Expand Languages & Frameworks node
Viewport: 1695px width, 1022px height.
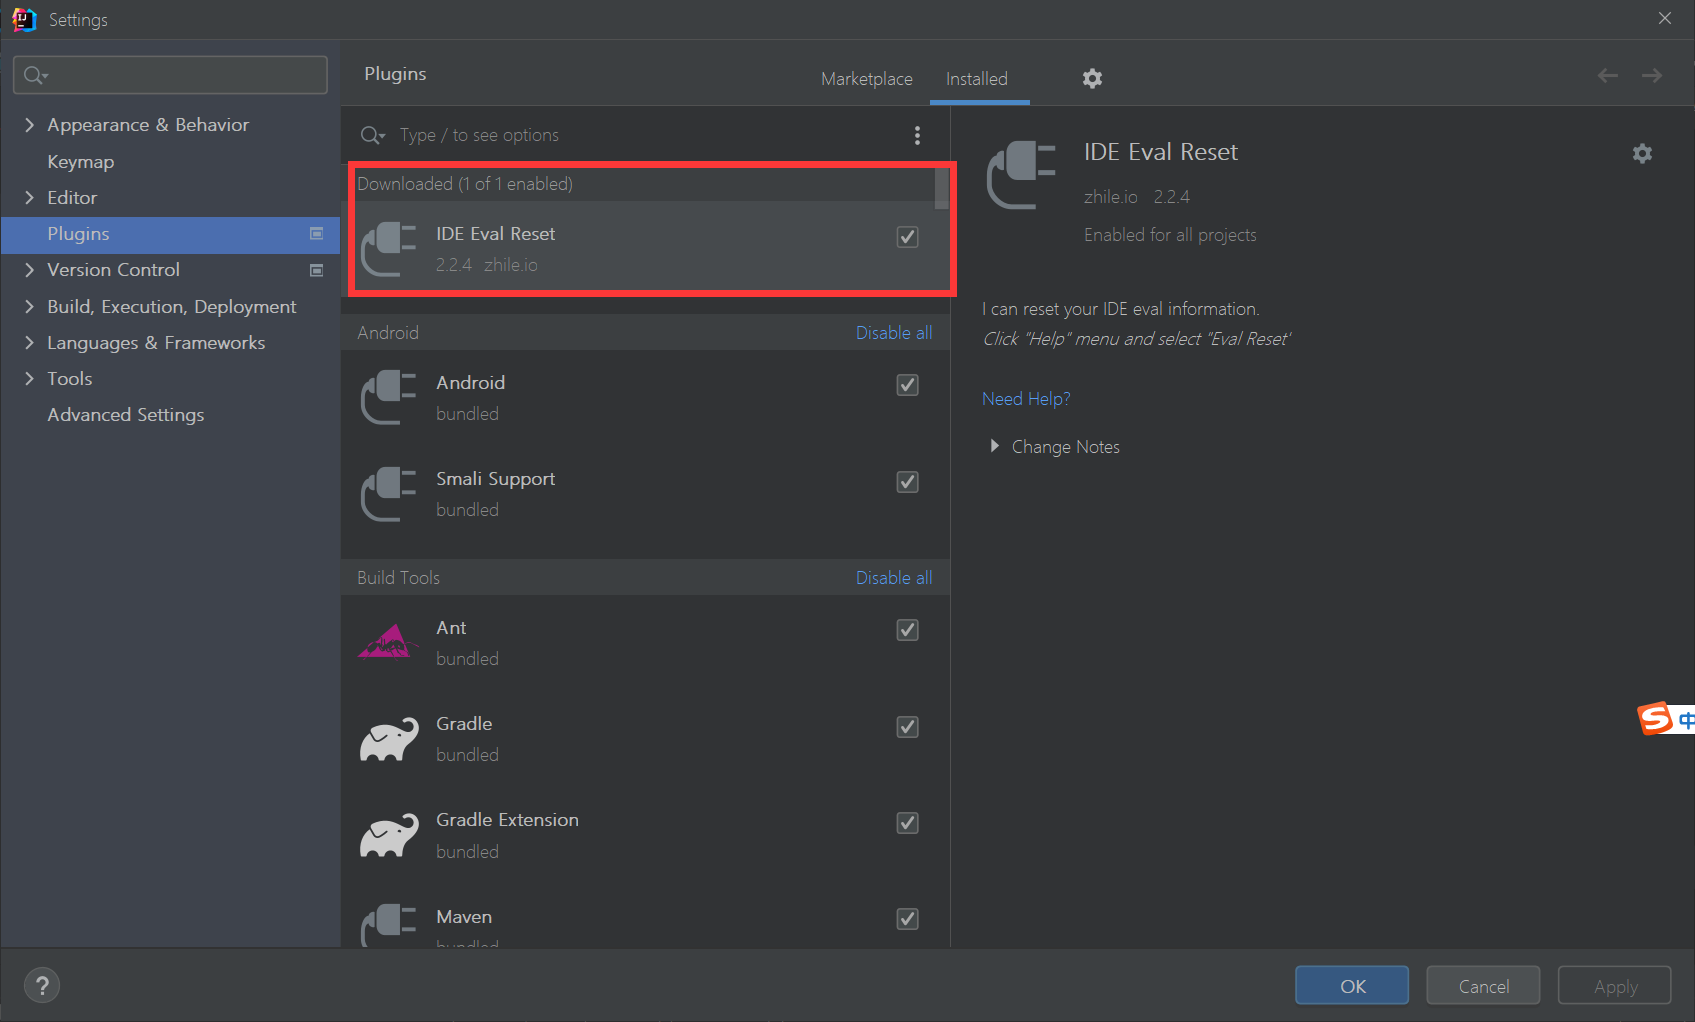pos(29,343)
